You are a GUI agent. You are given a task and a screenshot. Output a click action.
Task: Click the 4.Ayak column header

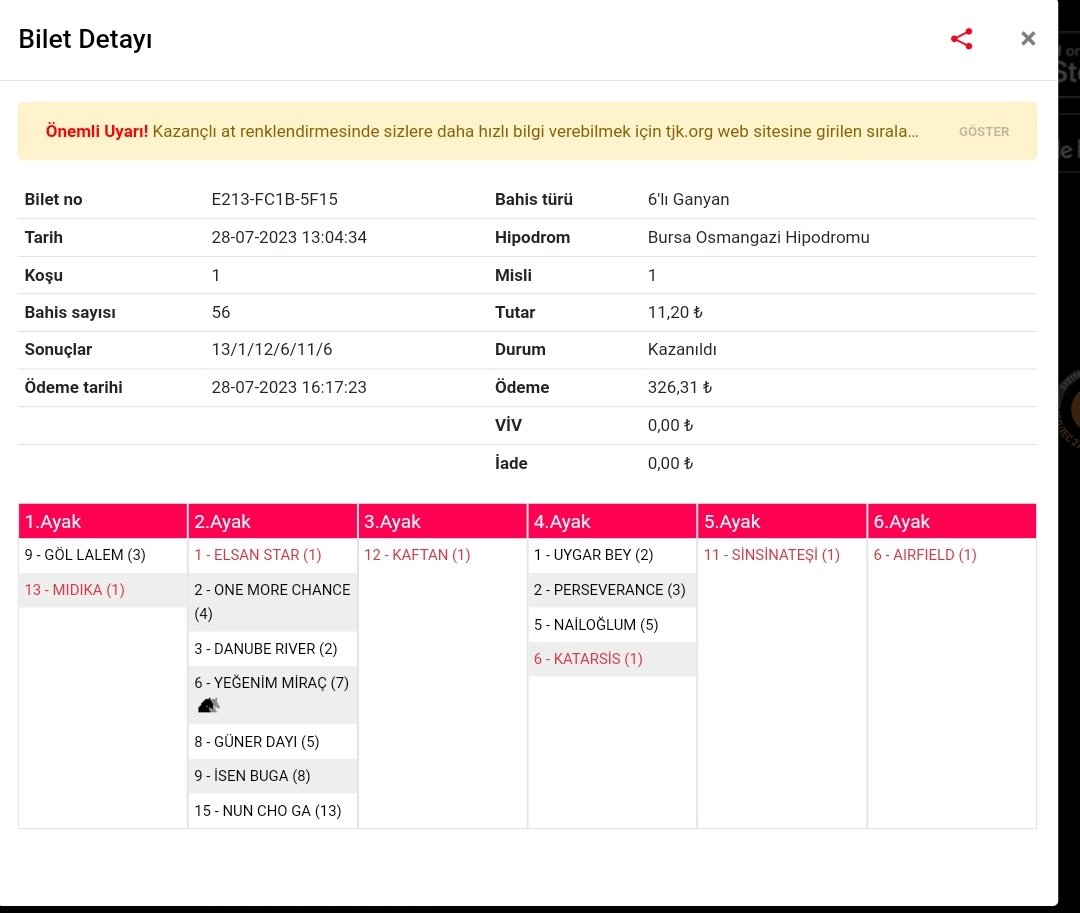612,521
